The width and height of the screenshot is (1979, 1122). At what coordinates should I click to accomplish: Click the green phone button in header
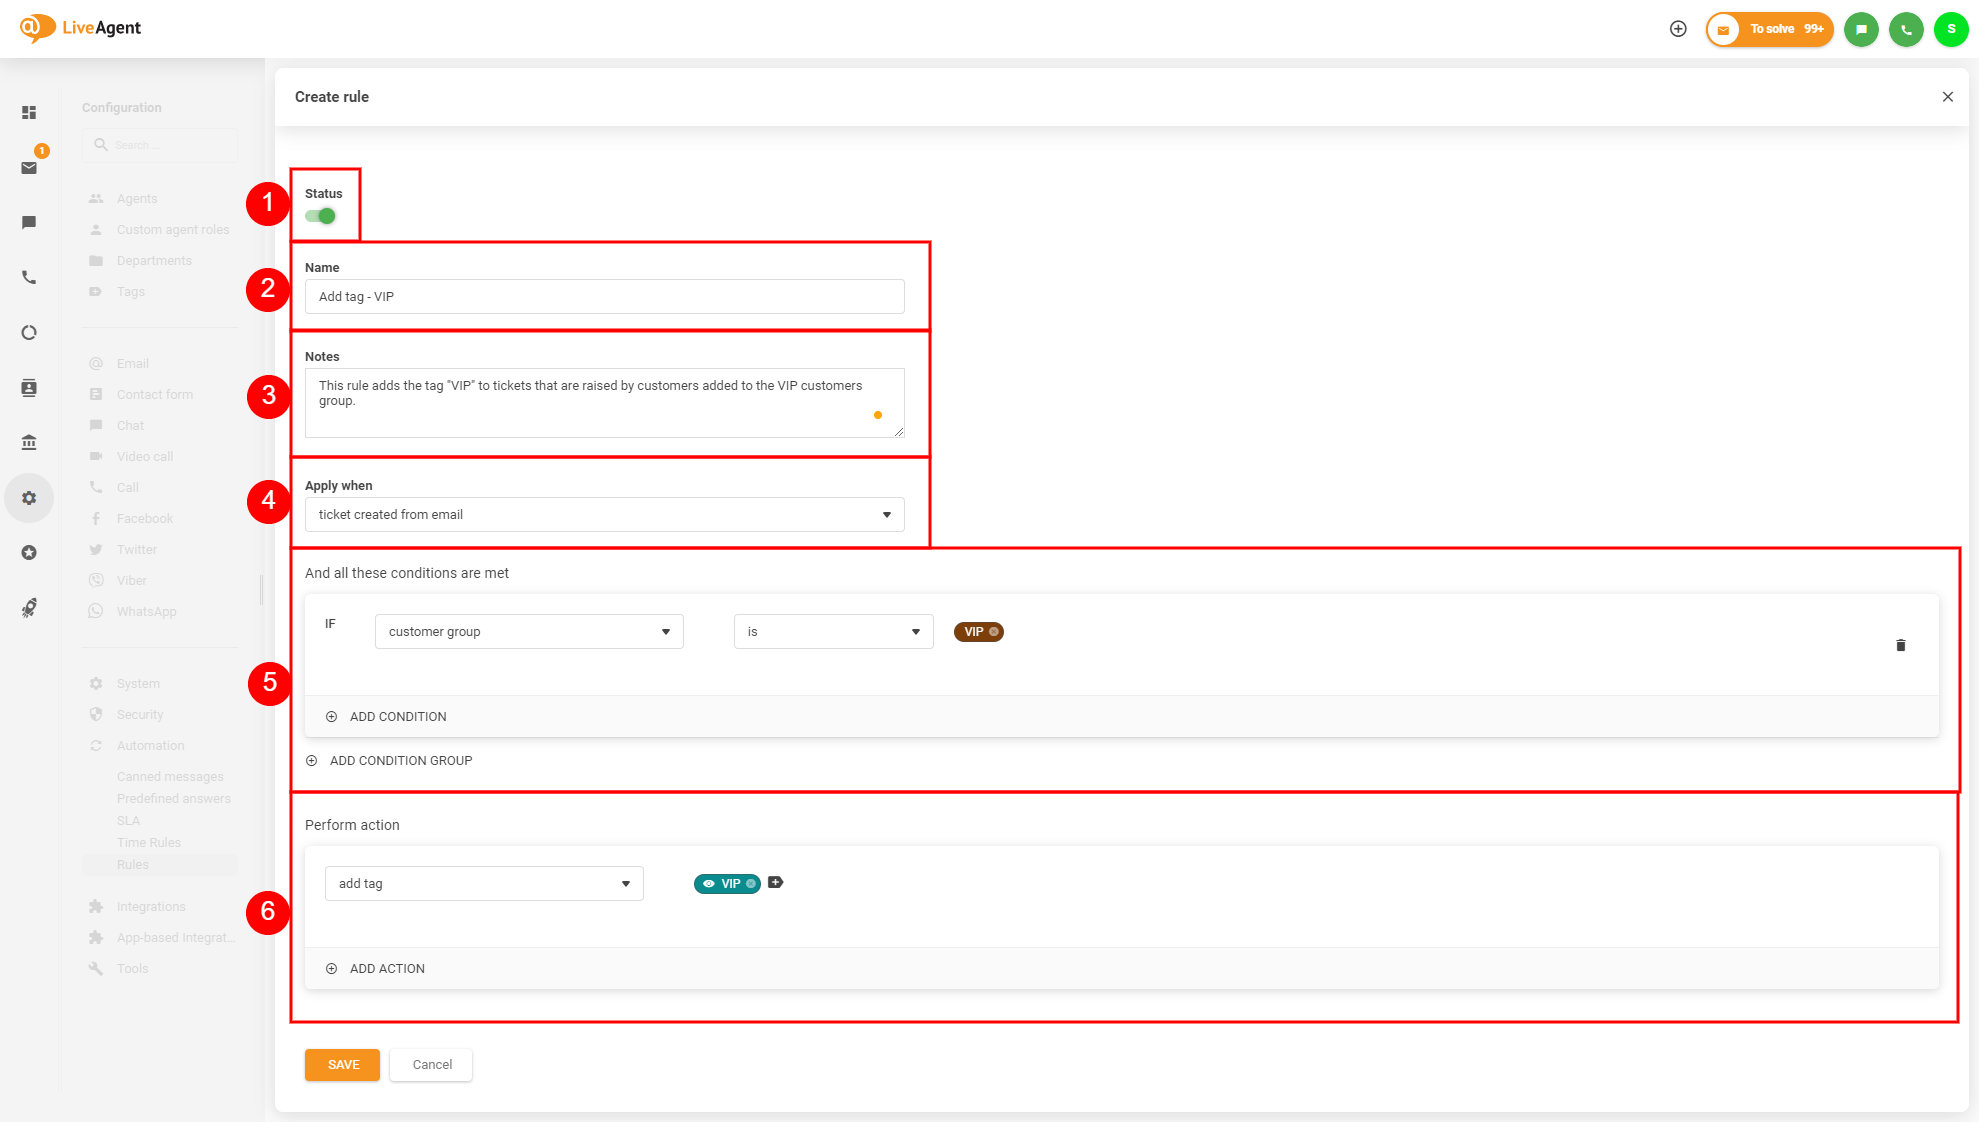click(x=1906, y=29)
